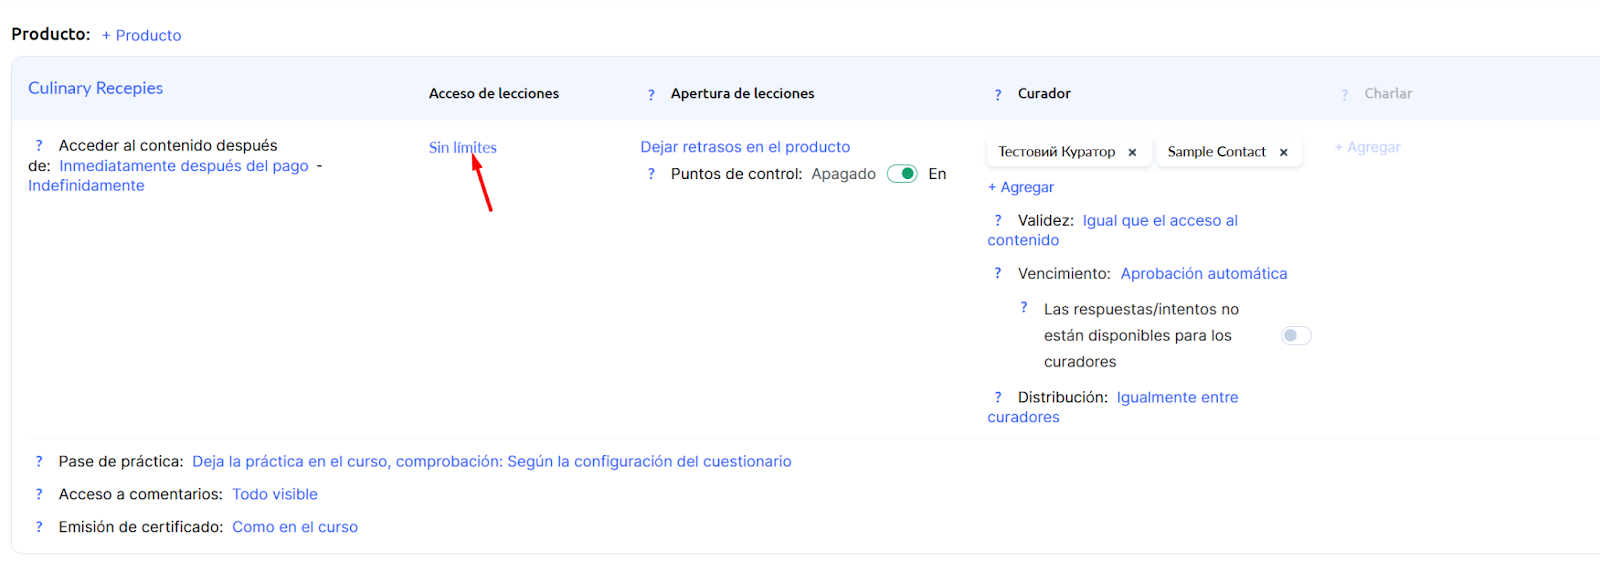Remove Sample Contact curator with x icon
Viewport: 1600px width, 573px height.
(x=1284, y=152)
